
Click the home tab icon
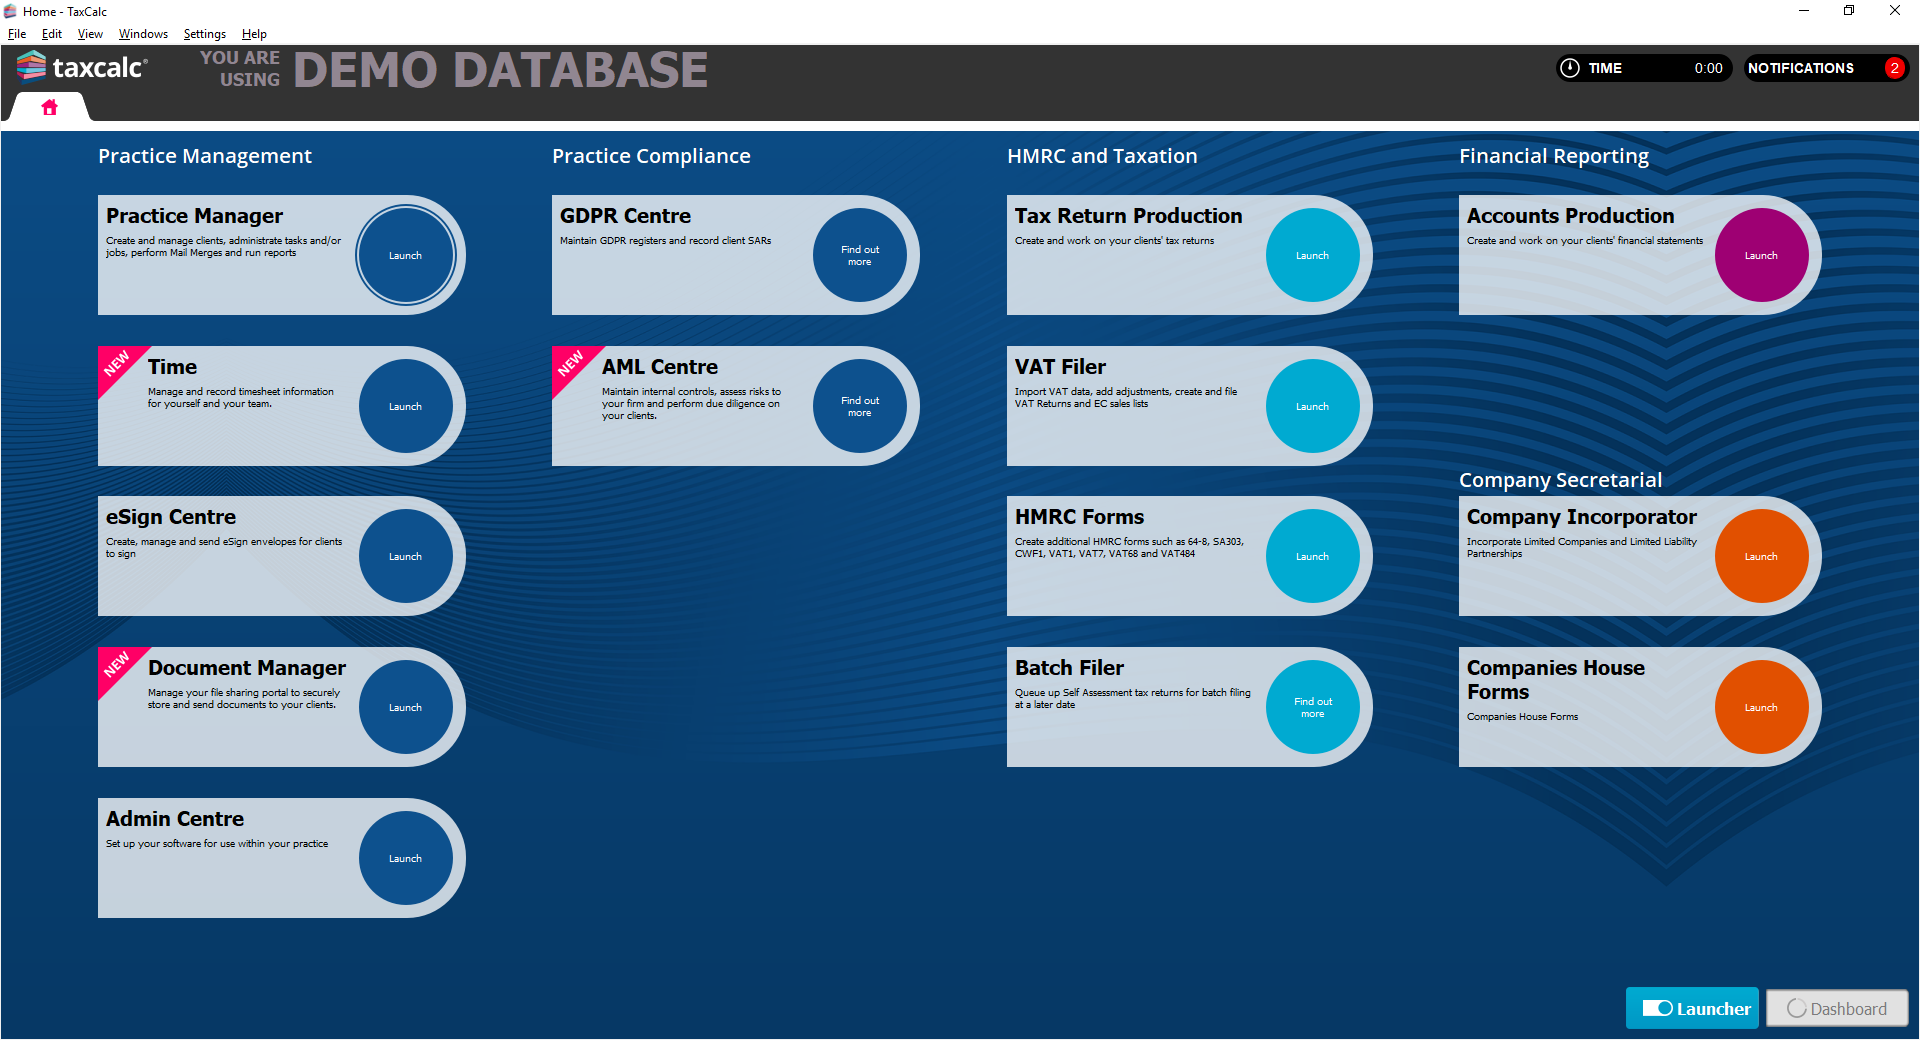click(x=49, y=107)
